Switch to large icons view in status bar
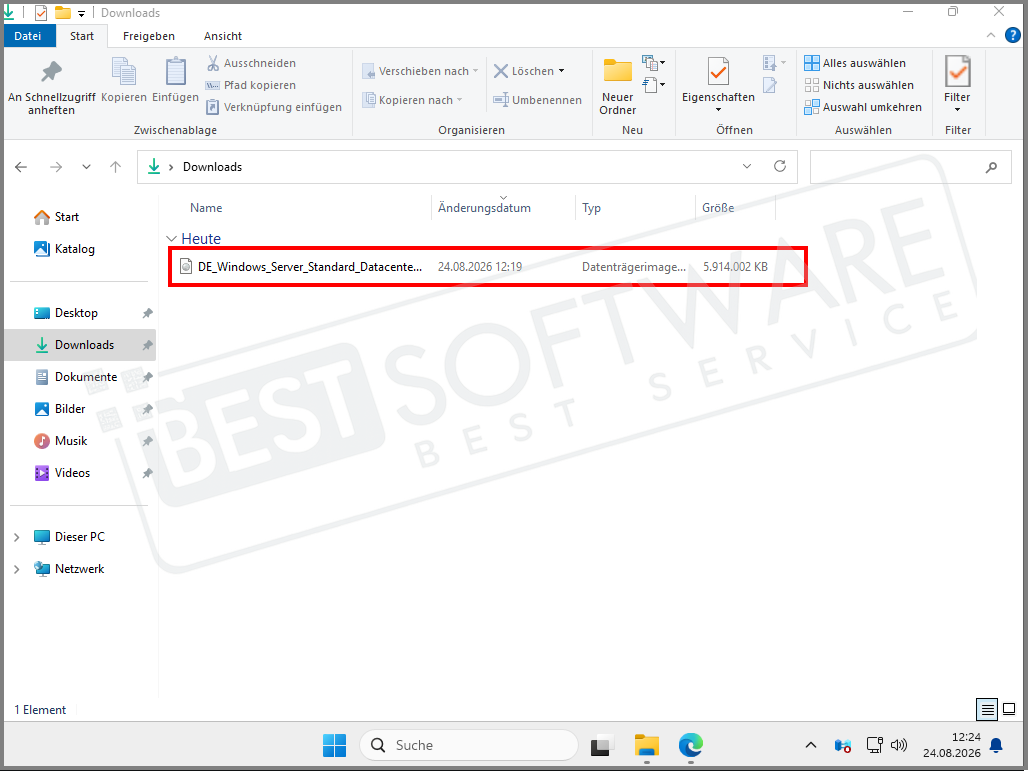Image resolution: width=1028 pixels, height=771 pixels. [x=1009, y=709]
